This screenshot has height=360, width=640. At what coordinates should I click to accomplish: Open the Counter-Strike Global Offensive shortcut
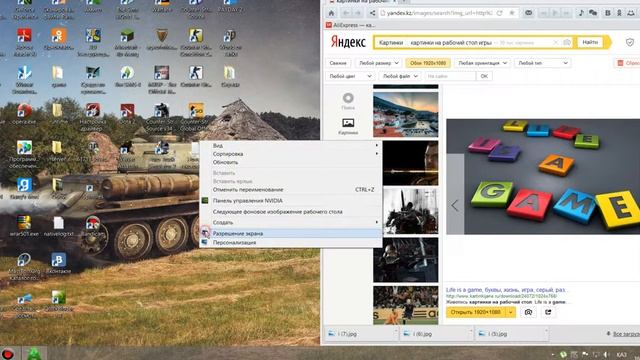tap(196, 116)
